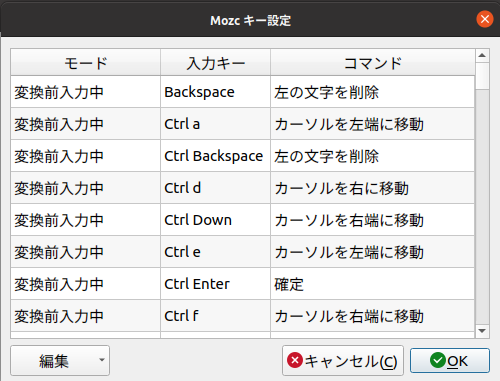Click 左の文字を削除 in the Ctrl Backspace row
The height and width of the screenshot is (381, 500).
(x=372, y=156)
